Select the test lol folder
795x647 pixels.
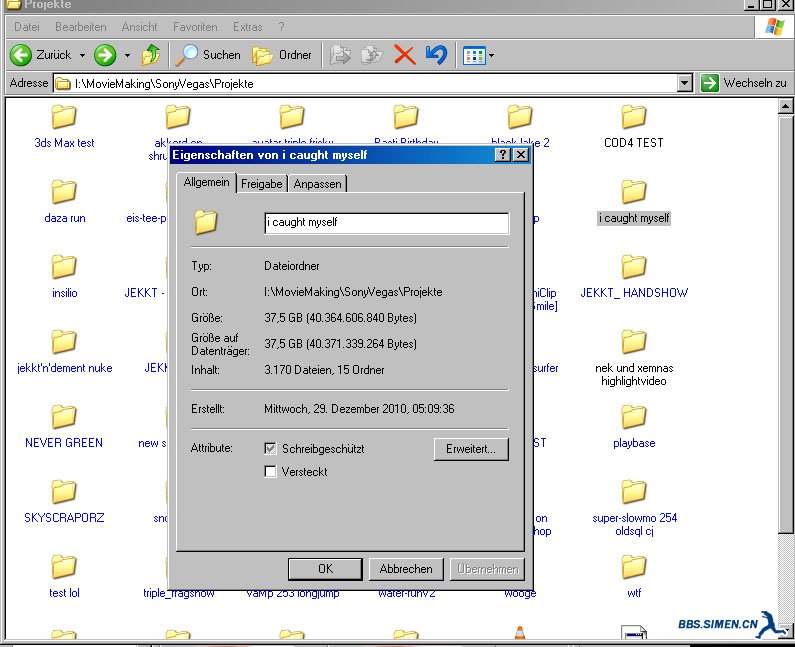point(64,577)
